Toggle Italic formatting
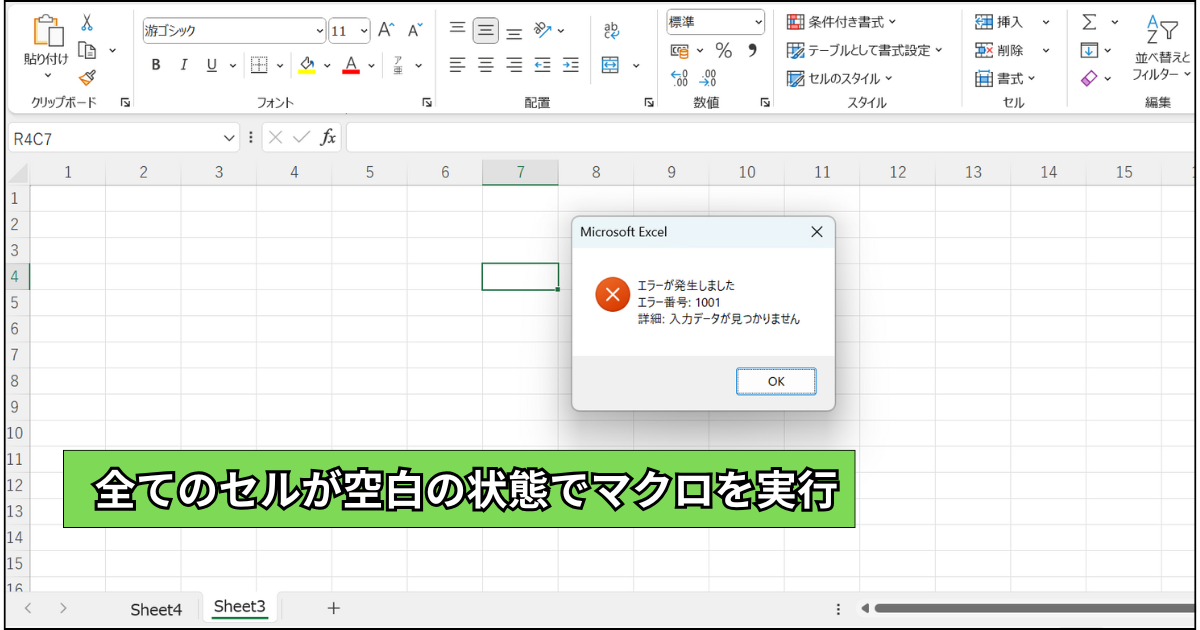 184,65
